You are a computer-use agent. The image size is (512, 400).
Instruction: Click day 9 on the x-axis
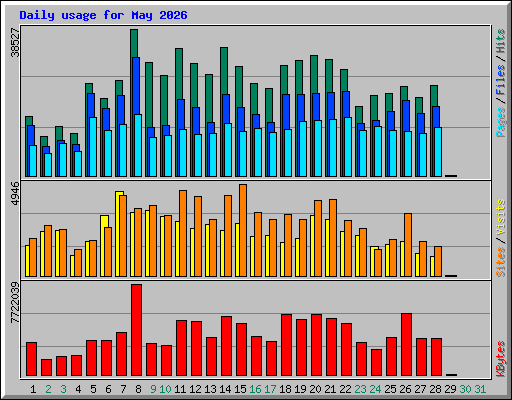(153, 389)
